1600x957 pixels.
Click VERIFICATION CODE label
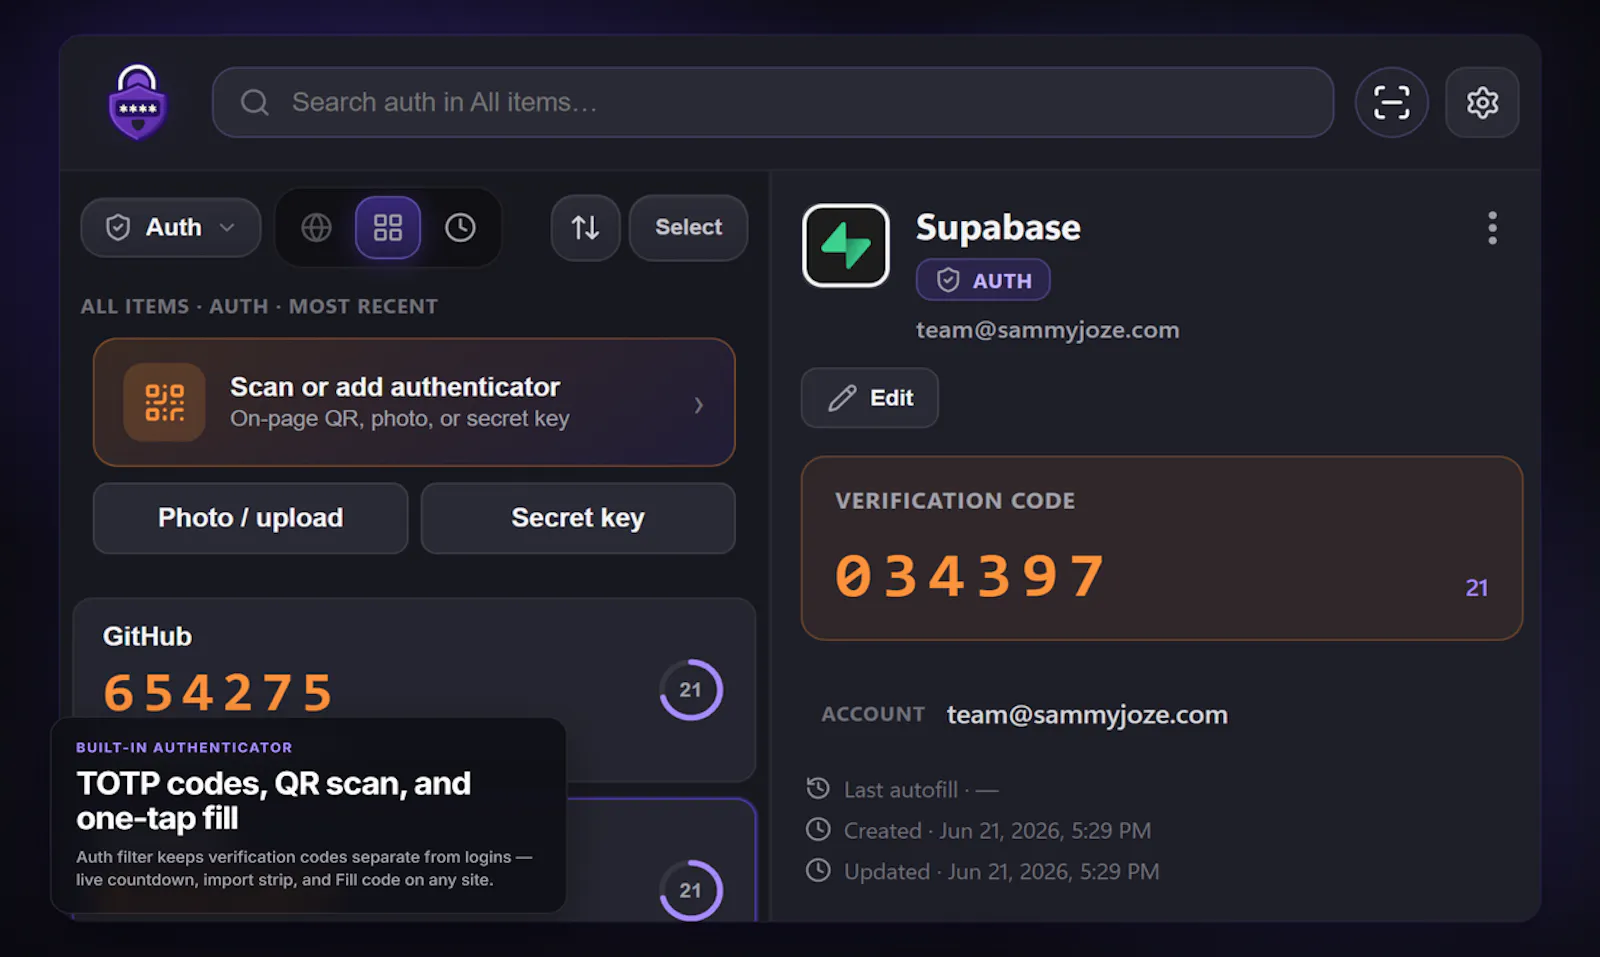click(x=955, y=501)
